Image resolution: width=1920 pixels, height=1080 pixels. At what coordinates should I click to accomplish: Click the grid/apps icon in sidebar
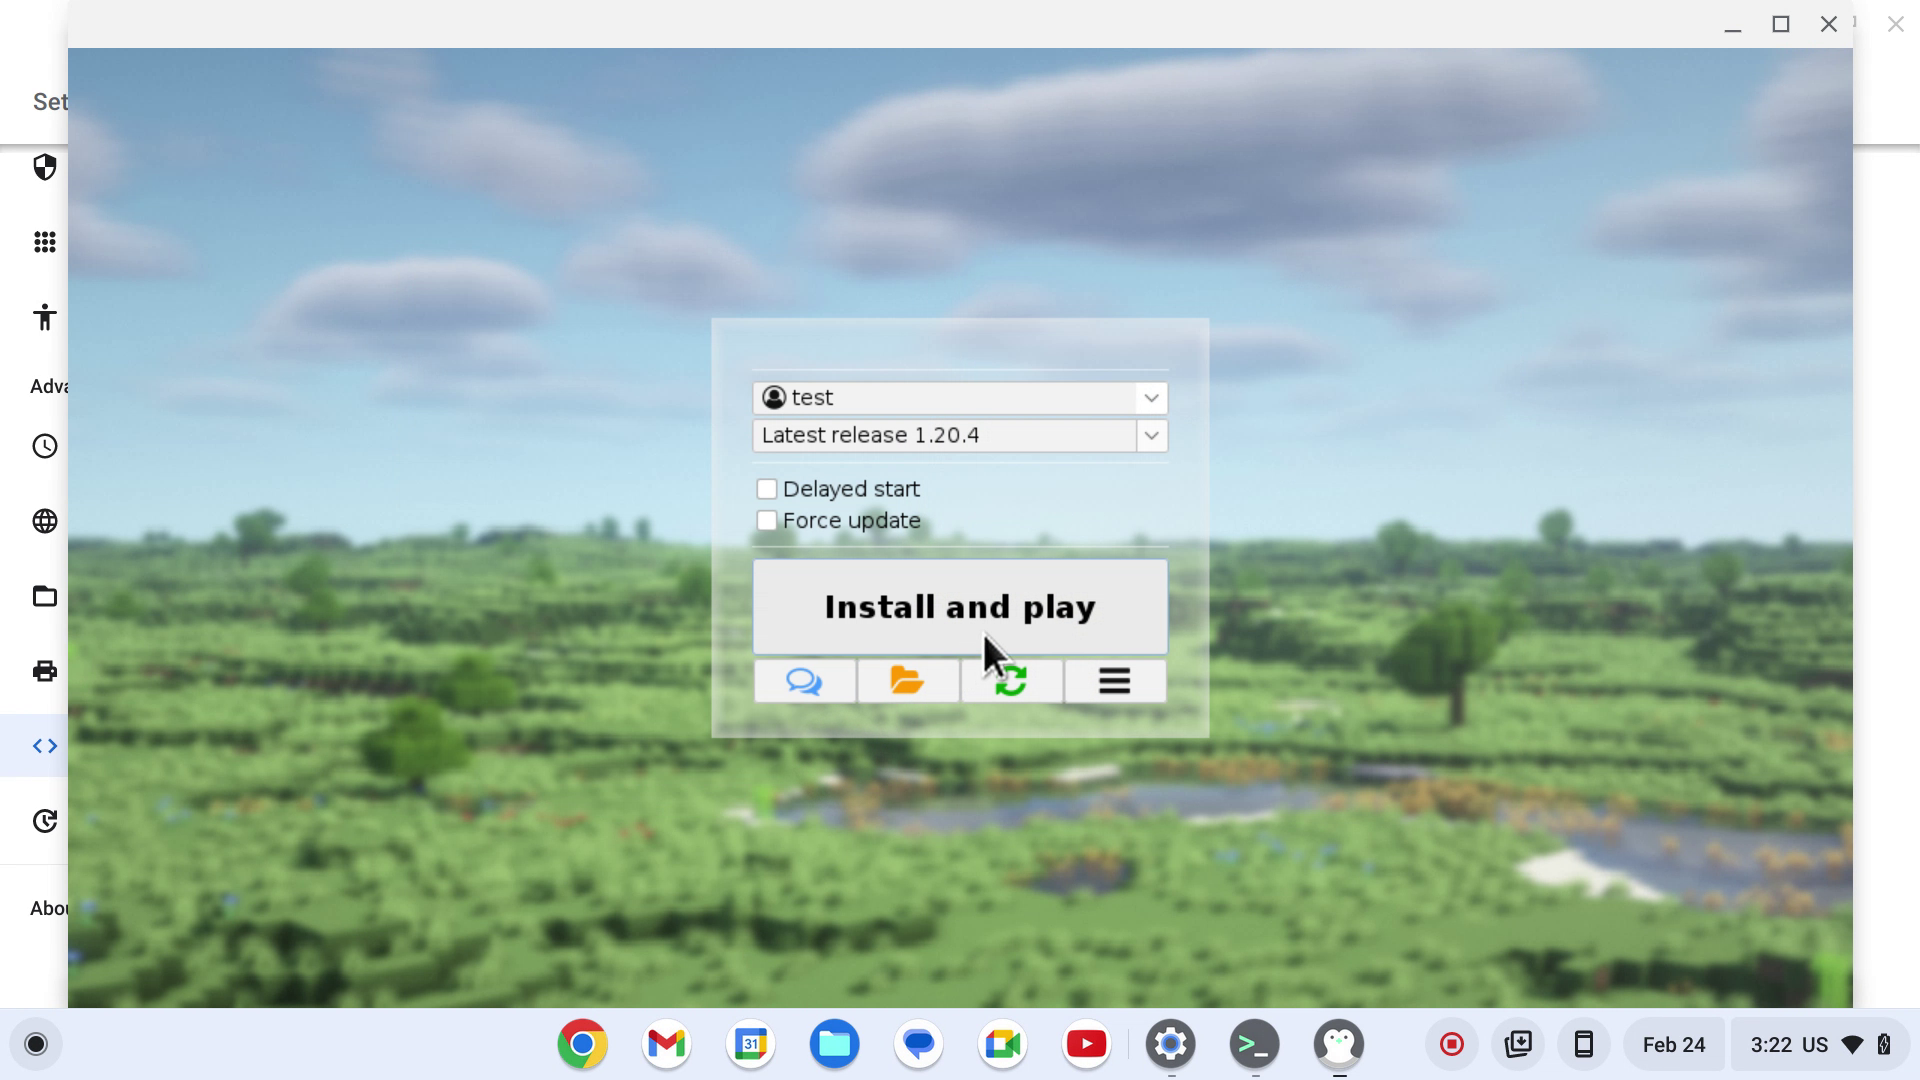tap(46, 241)
